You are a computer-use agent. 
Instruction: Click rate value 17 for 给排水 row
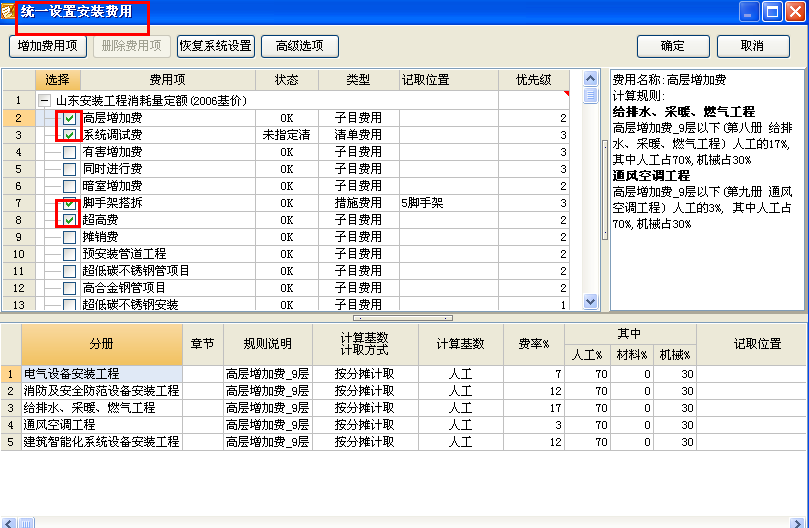[534, 408]
